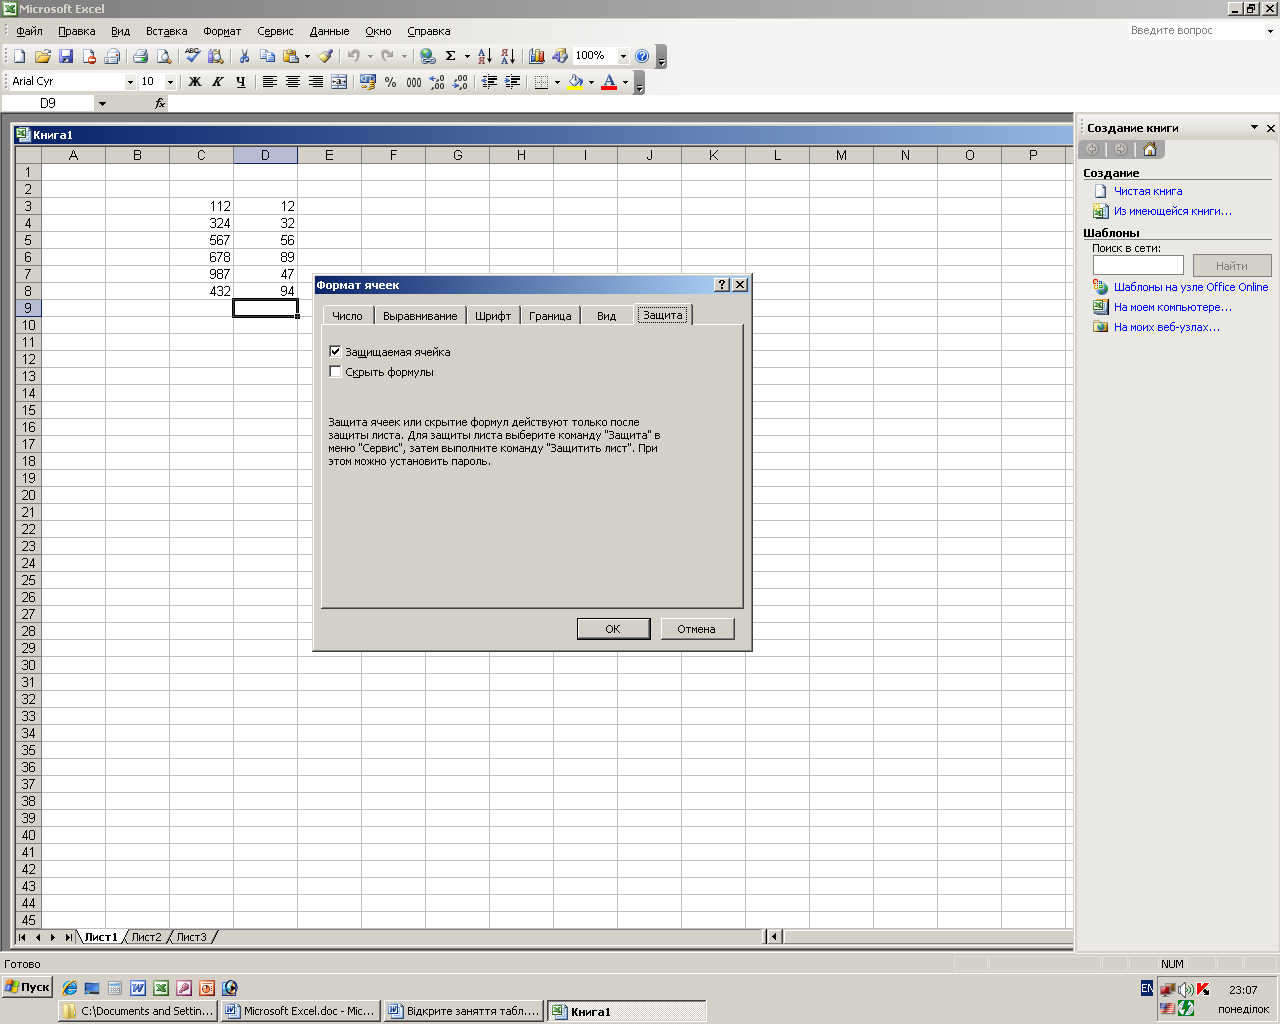Expand the font name dropdown Arial Cyr
1280x1024 pixels.
pos(130,82)
